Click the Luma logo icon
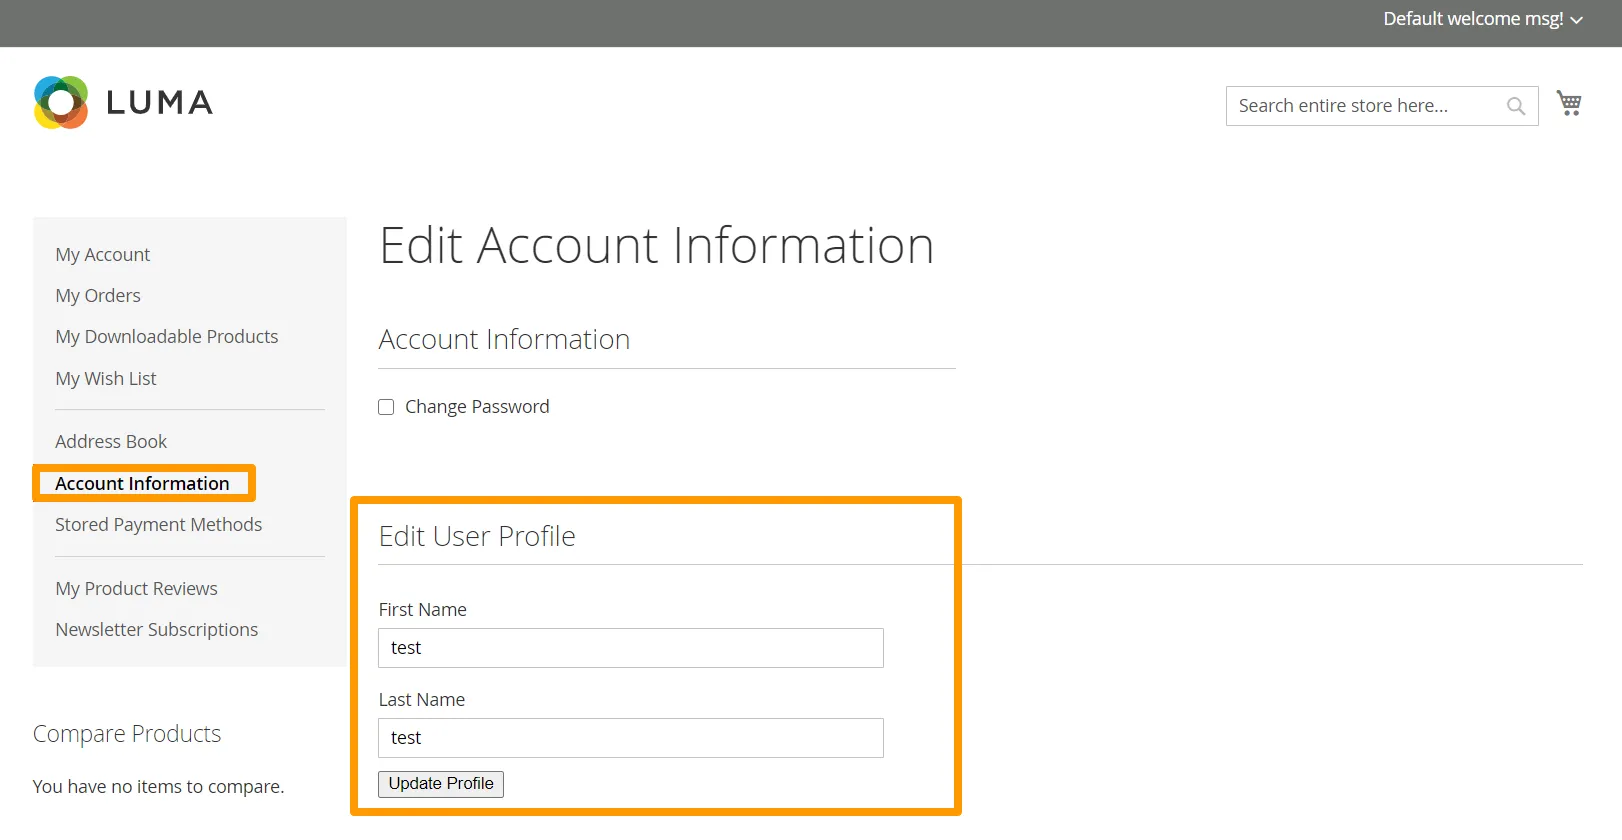1622x840 pixels. pyautogui.click(x=61, y=102)
